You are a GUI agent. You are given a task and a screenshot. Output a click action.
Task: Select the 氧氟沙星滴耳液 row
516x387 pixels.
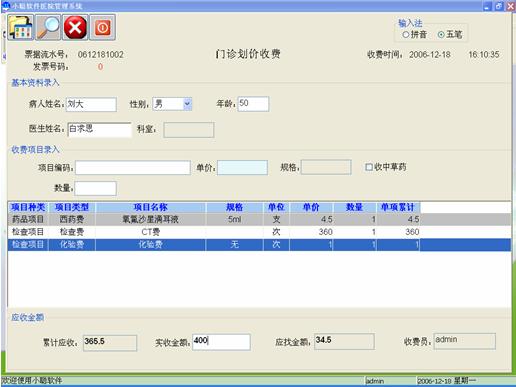click(259, 219)
